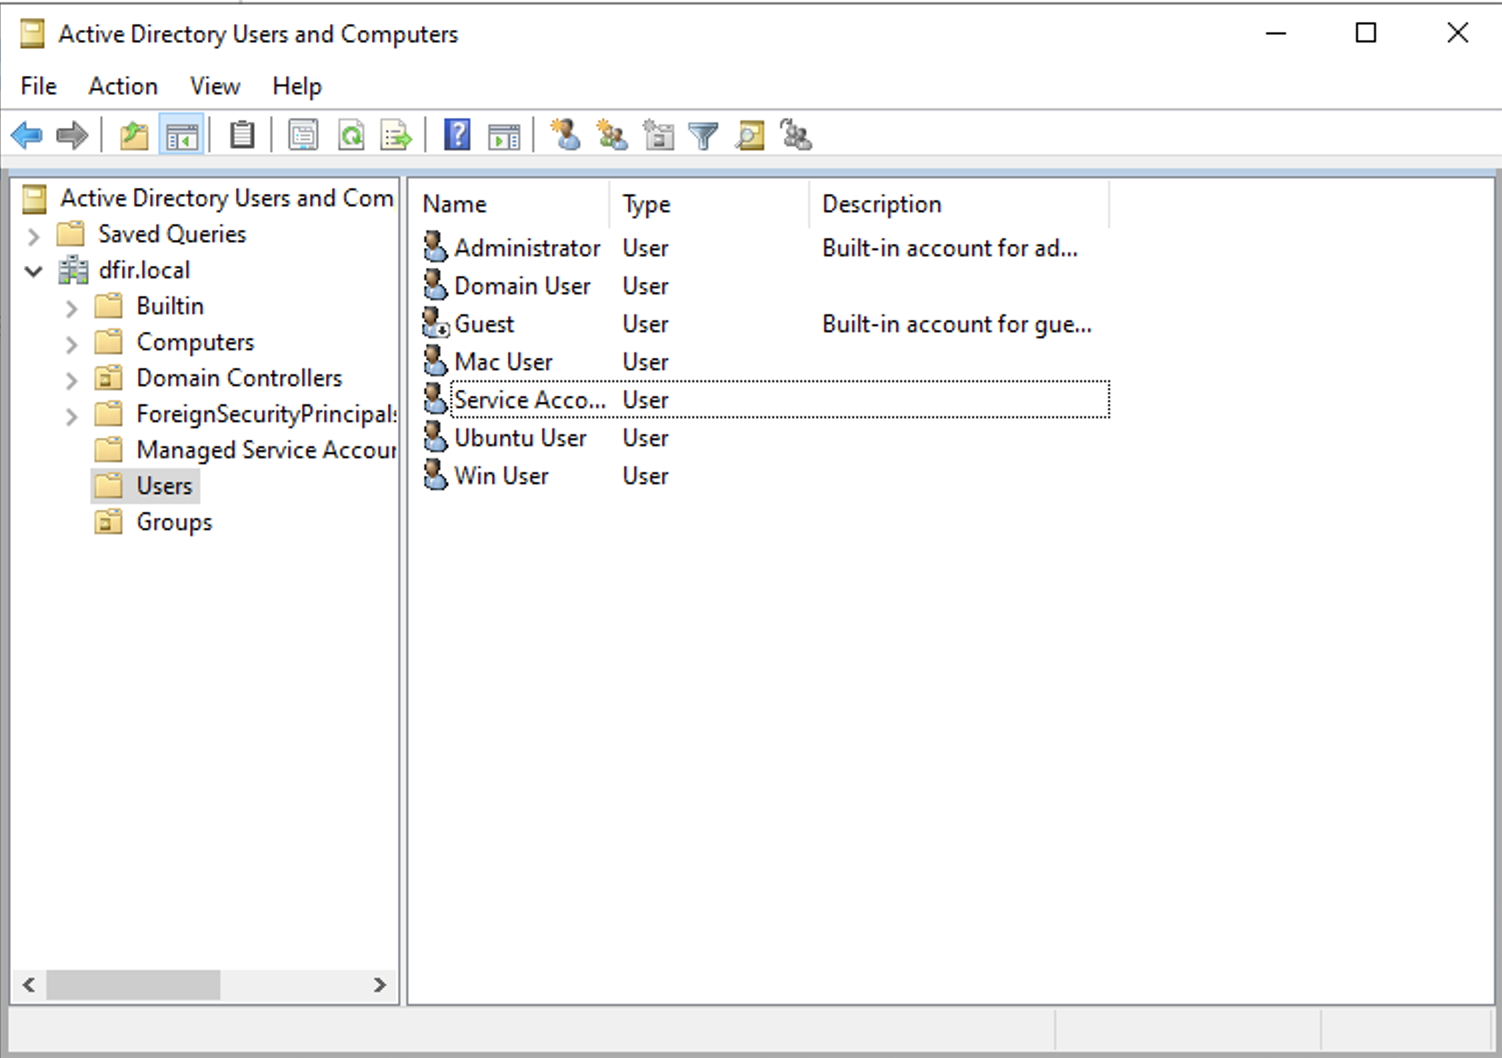Screen dimensions: 1502x1058
Task: Click the Create new group icon
Action: 611,135
